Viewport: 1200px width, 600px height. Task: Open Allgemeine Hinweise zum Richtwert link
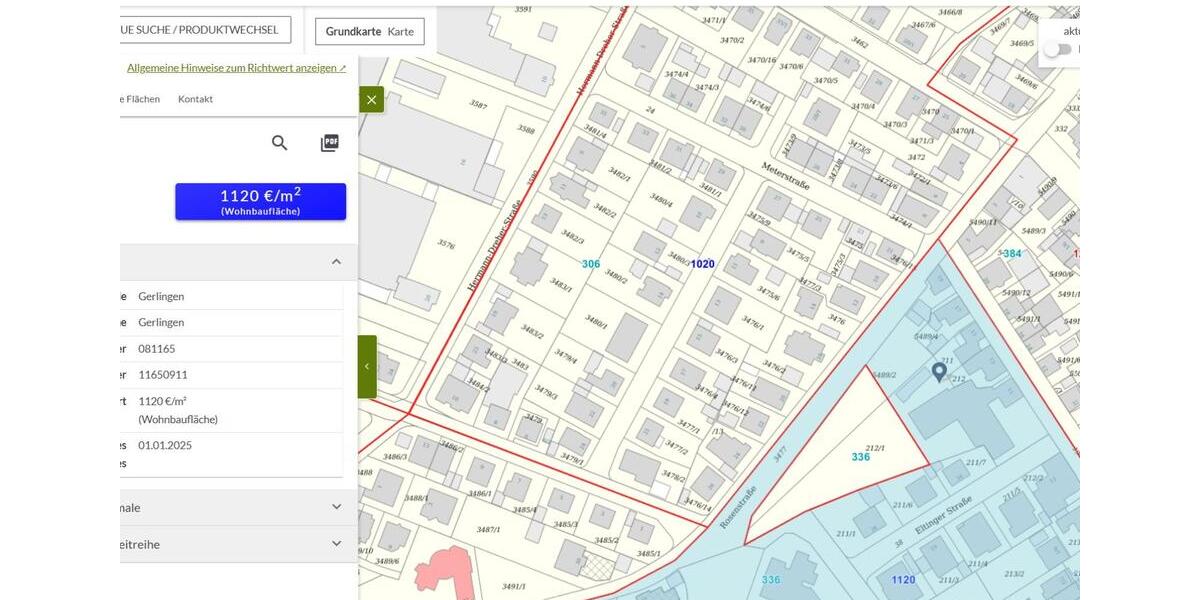[x=236, y=68]
